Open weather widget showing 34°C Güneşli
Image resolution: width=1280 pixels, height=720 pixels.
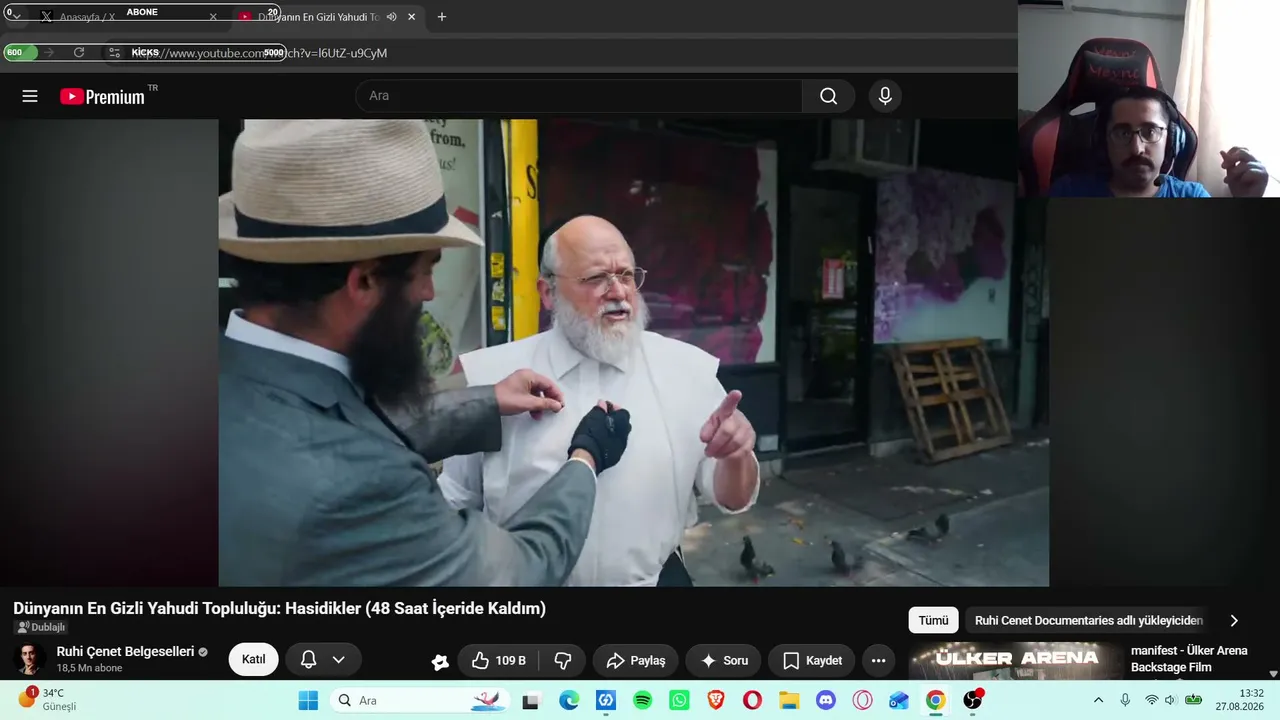[x=47, y=699]
